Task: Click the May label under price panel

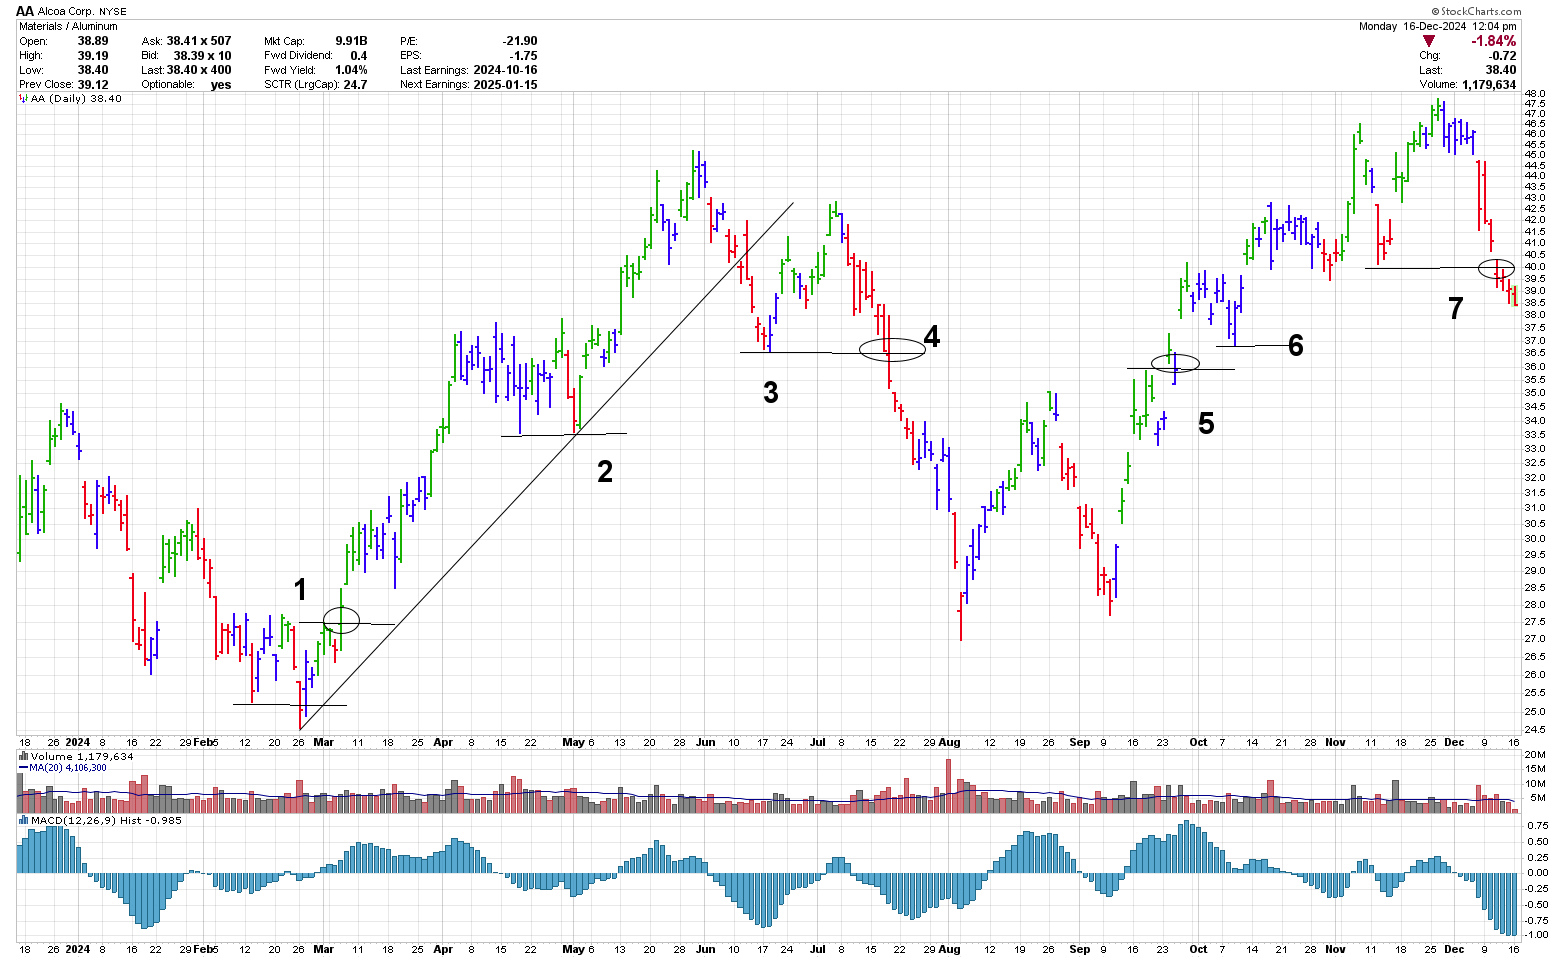Action: click(x=573, y=743)
